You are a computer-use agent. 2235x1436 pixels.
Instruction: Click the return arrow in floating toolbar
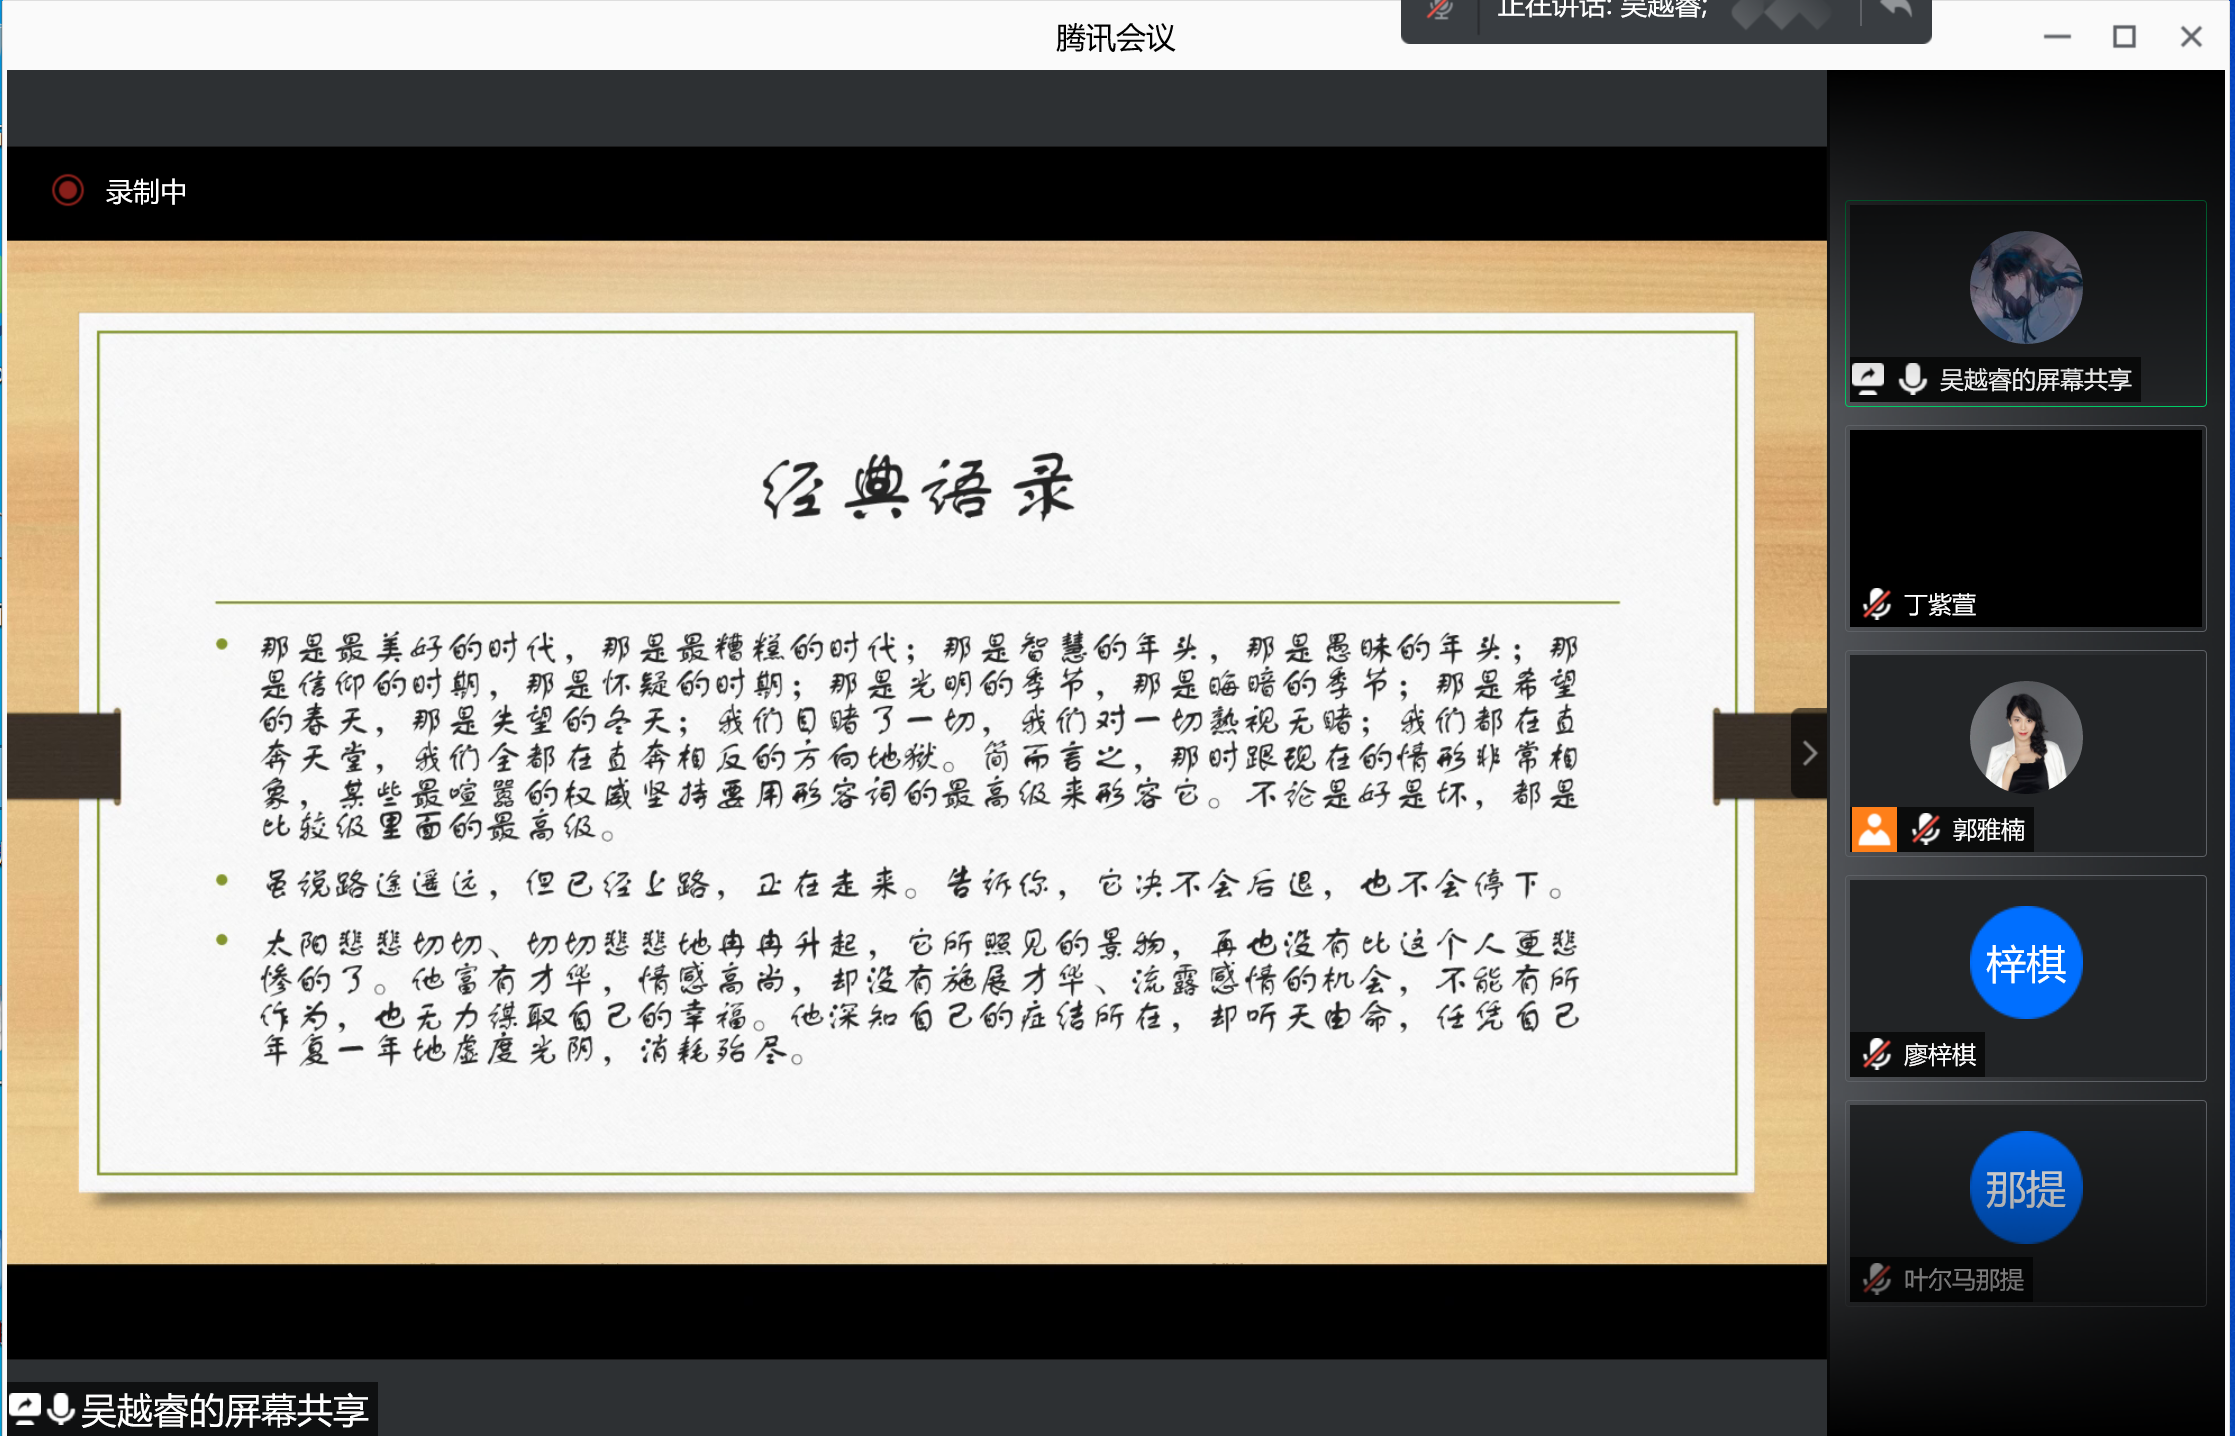[1895, 10]
